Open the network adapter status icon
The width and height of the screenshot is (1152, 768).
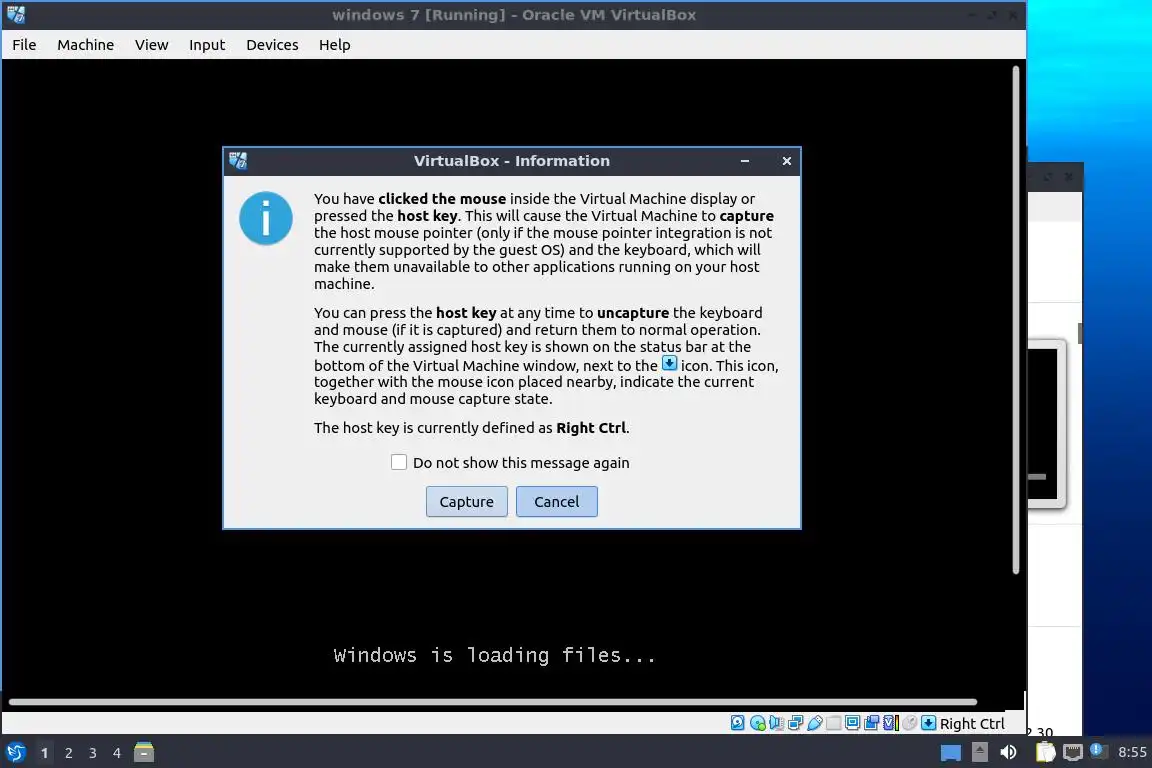pyautogui.click(x=796, y=723)
